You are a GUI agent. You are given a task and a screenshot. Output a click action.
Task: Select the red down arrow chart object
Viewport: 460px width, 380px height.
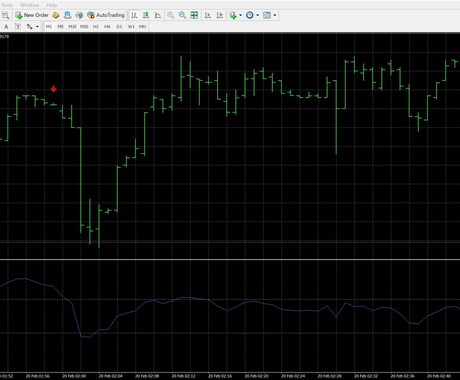[x=53, y=89]
